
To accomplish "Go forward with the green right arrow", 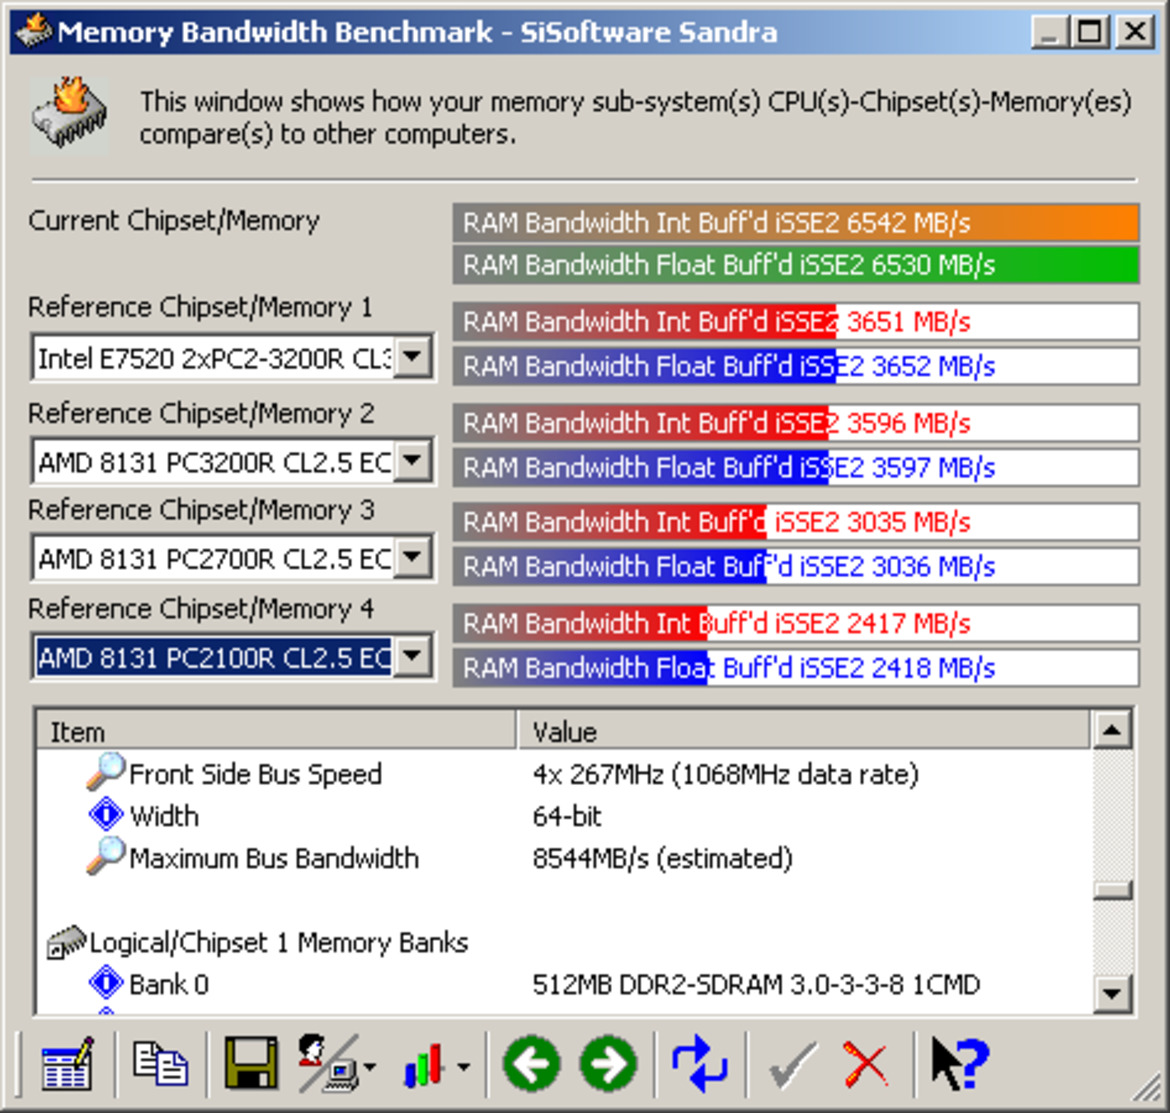I will point(609,1064).
